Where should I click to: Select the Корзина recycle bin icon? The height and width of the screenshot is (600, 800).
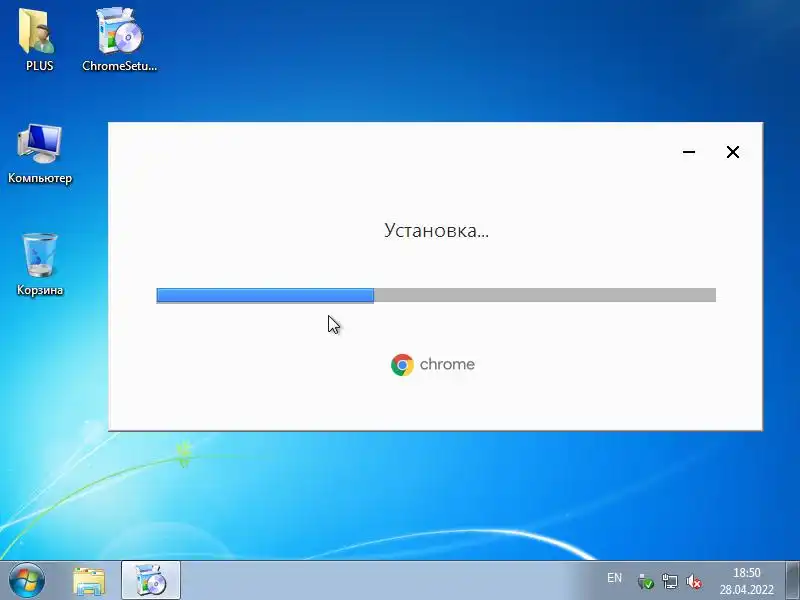(40, 264)
